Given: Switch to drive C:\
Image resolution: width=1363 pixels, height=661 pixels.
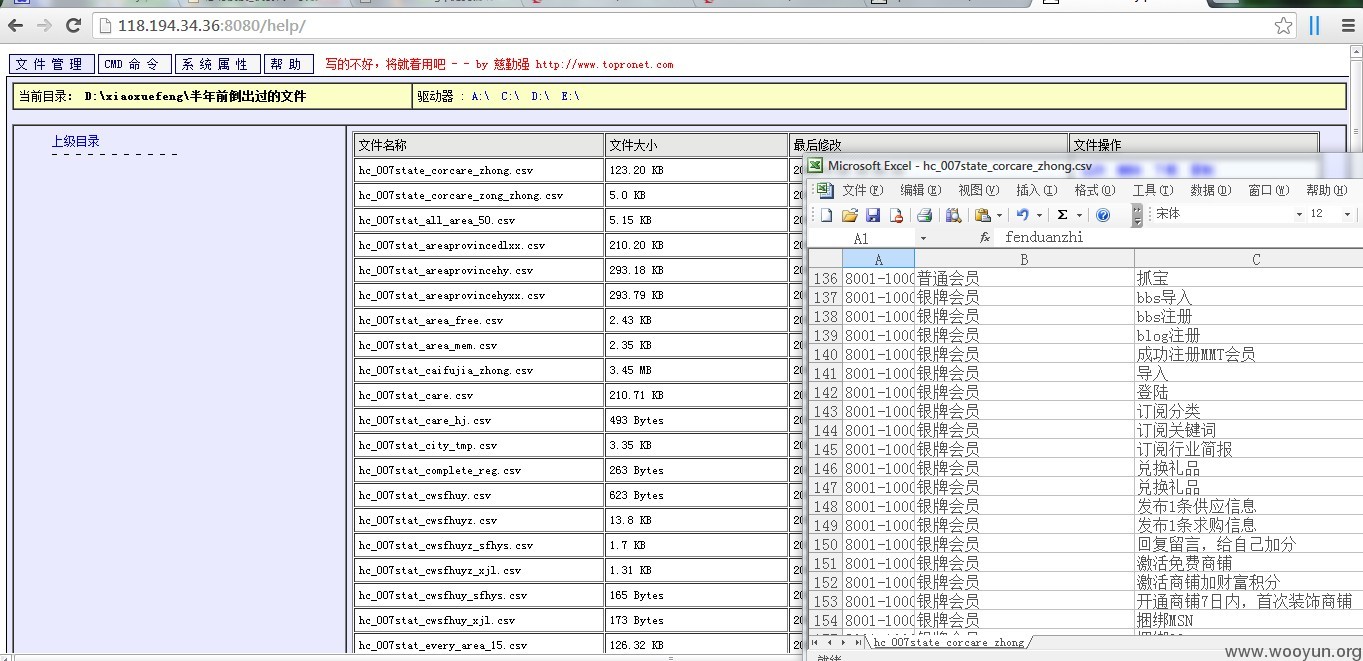Looking at the screenshot, I should click(x=510, y=97).
